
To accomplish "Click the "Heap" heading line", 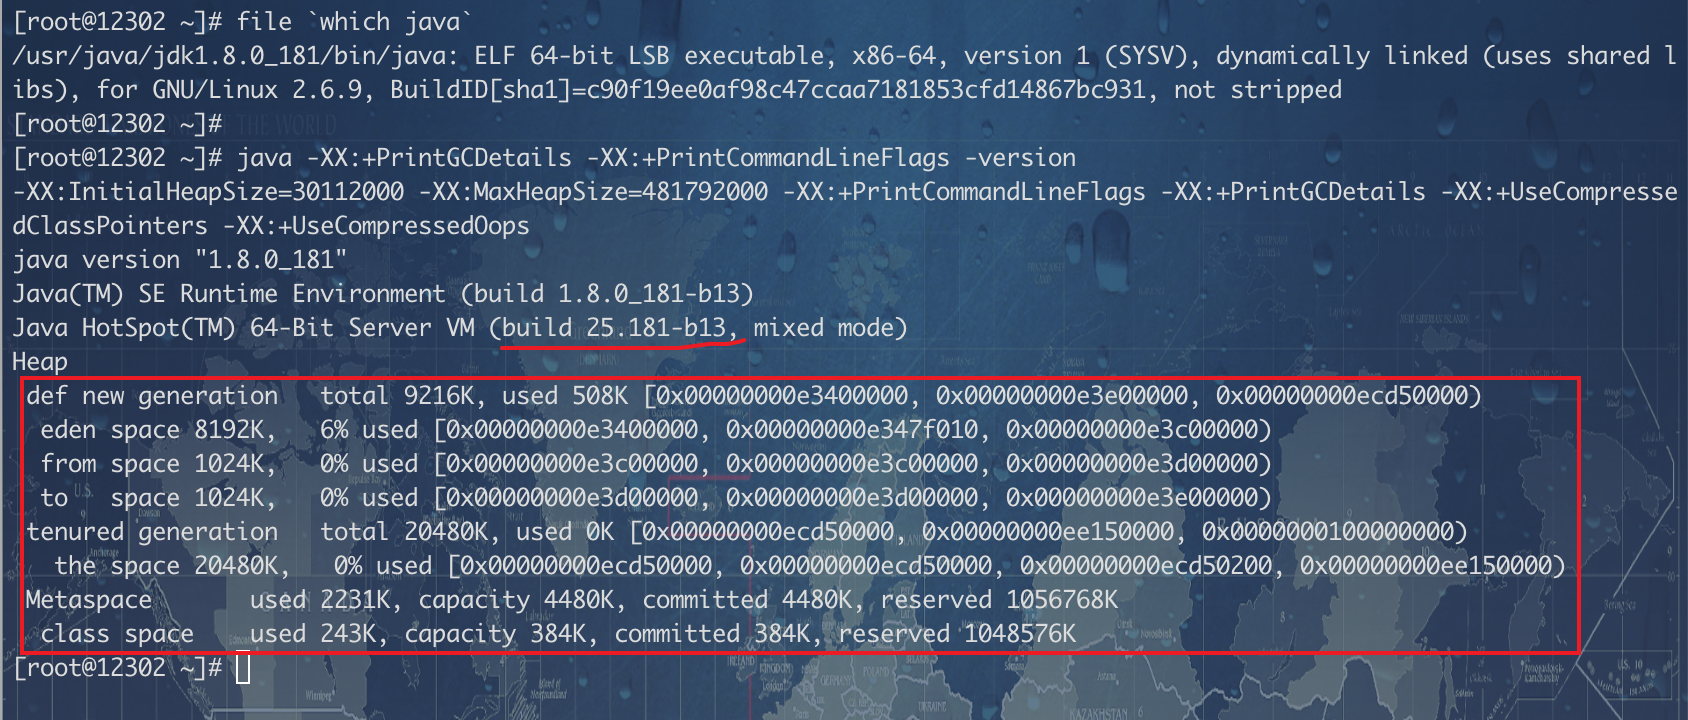I will 40,362.
